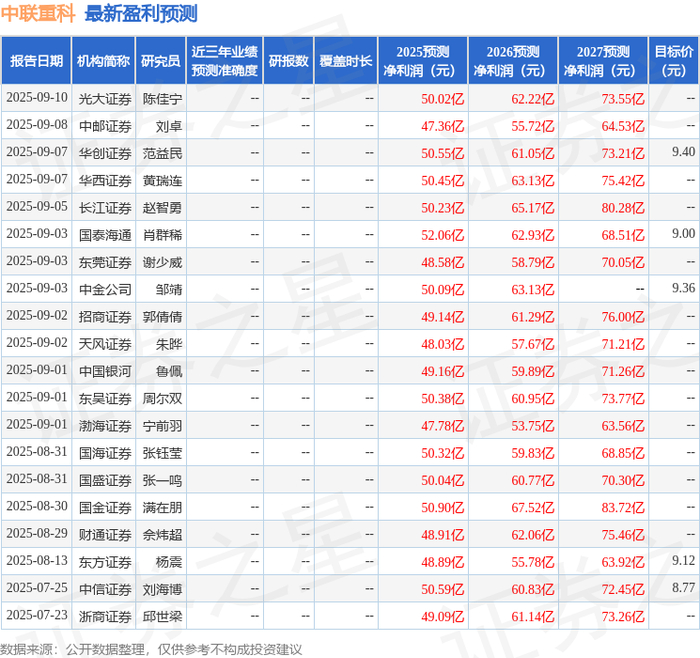The image size is (700, 658).
Task: Select the 机构简称 column header
Action: click(x=104, y=61)
